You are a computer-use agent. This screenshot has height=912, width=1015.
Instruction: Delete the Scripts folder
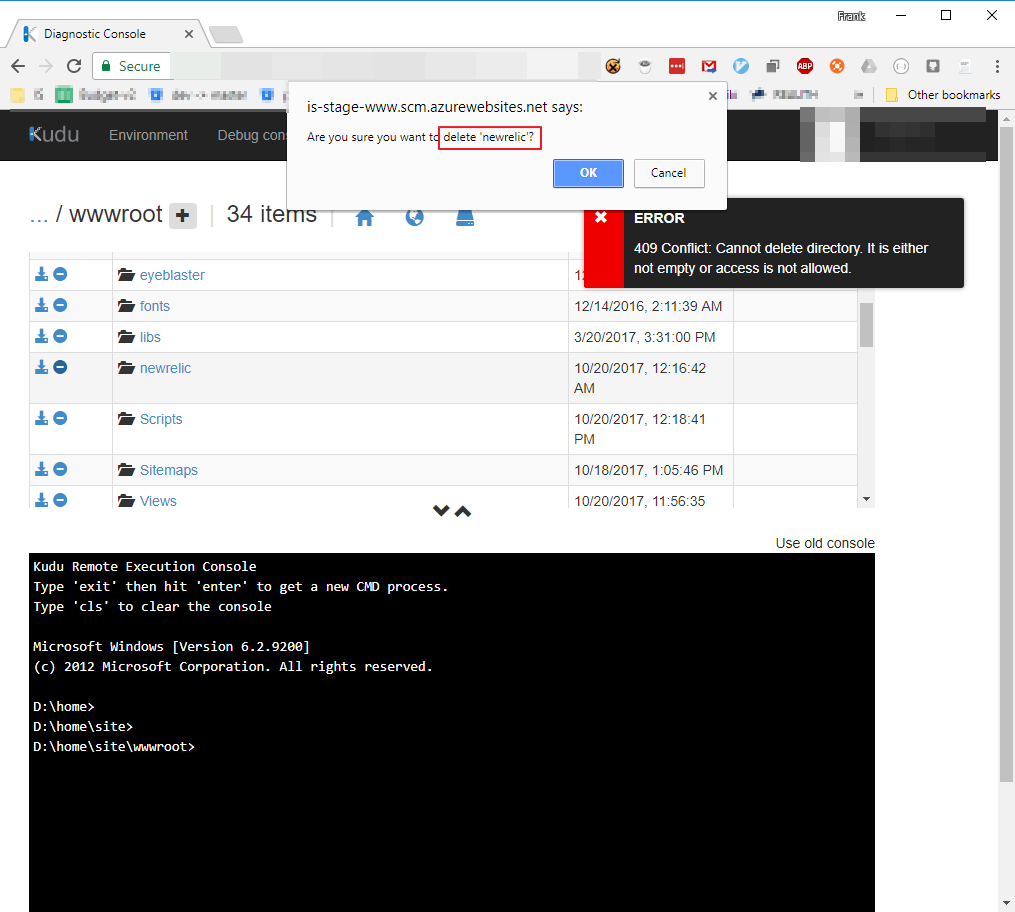pyautogui.click(x=60, y=418)
